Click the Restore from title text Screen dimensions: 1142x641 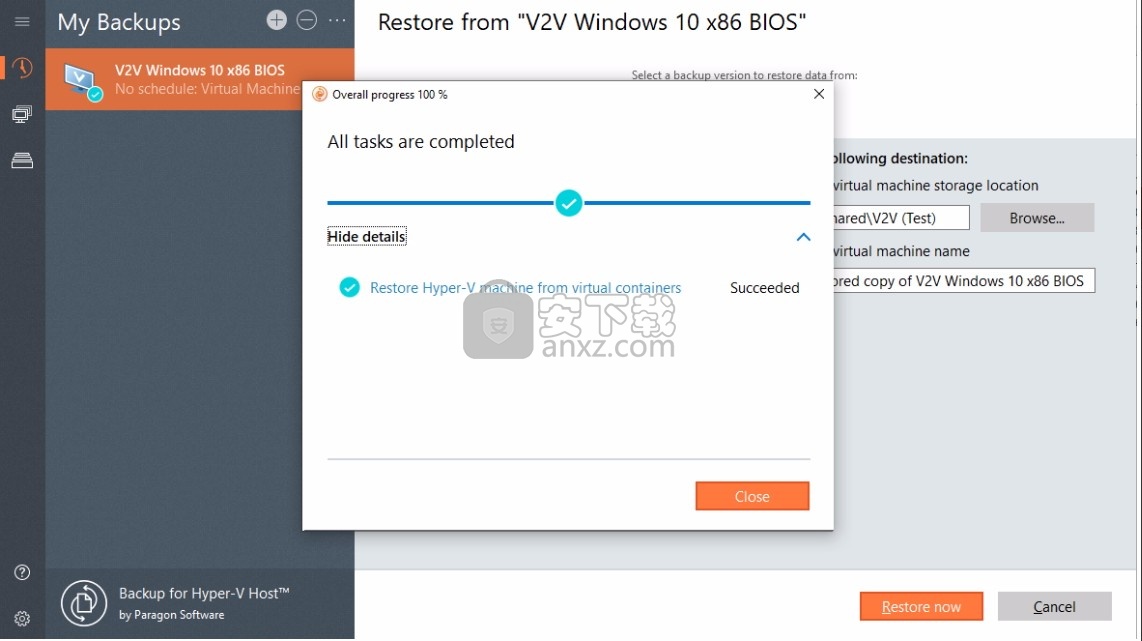pyautogui.click(x=591, y=22)
